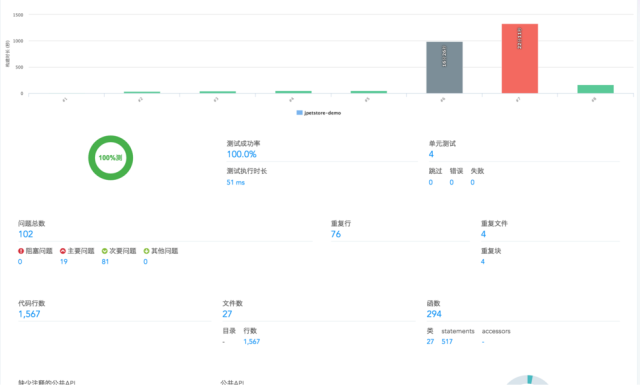Click the 文件数 label
640x386 pixels.
pyautogui.click(x=232, y=304)
